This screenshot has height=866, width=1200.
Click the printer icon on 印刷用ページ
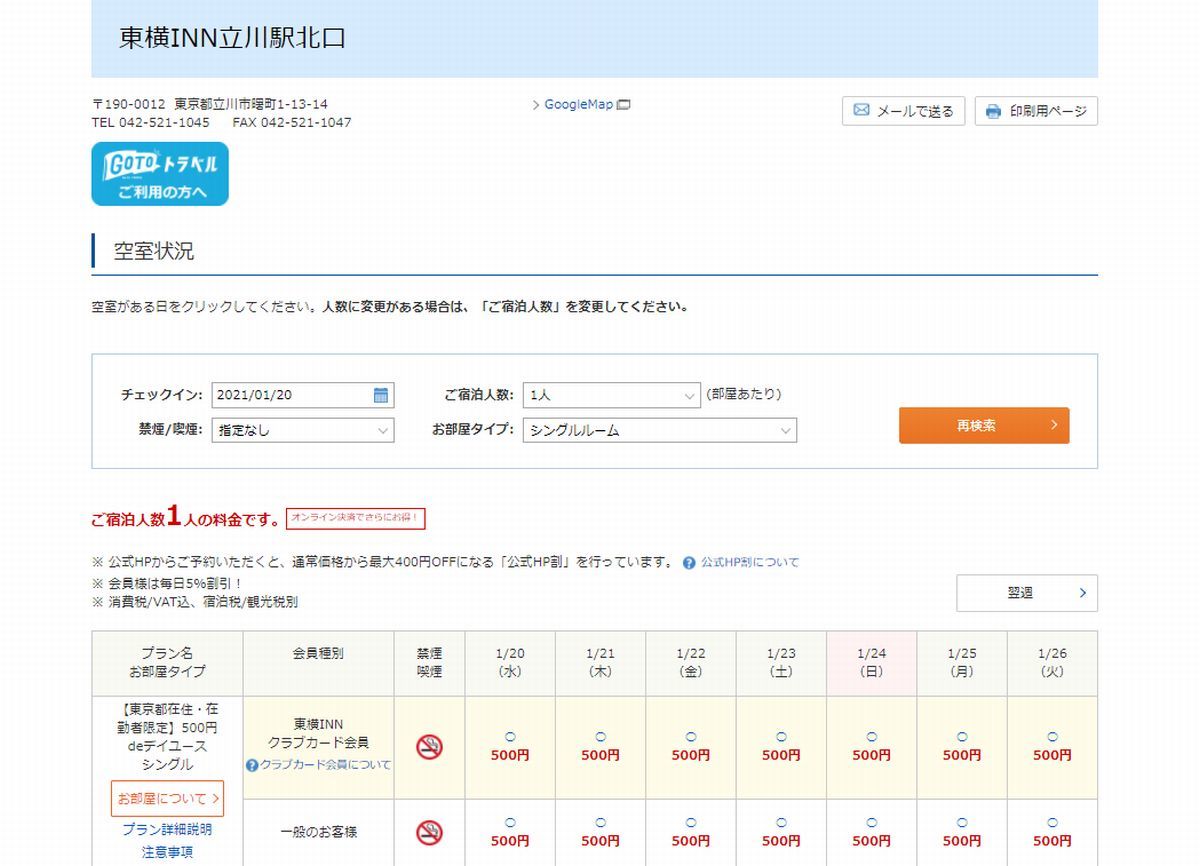pos(993,111)
